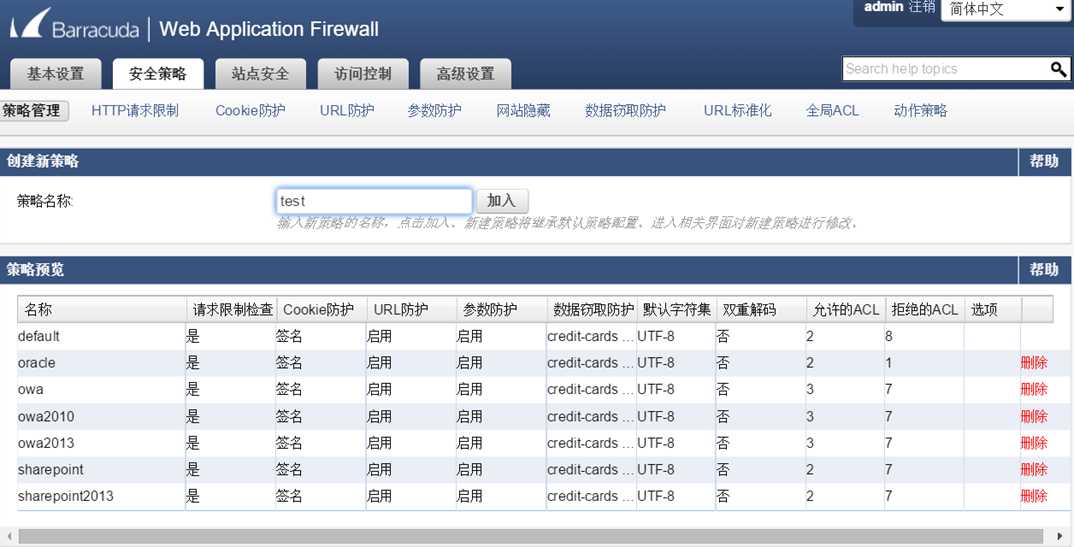This screenshot has width=1074, height=547.
Task: Click the 双重解码 column header
Action: [760, 309]
